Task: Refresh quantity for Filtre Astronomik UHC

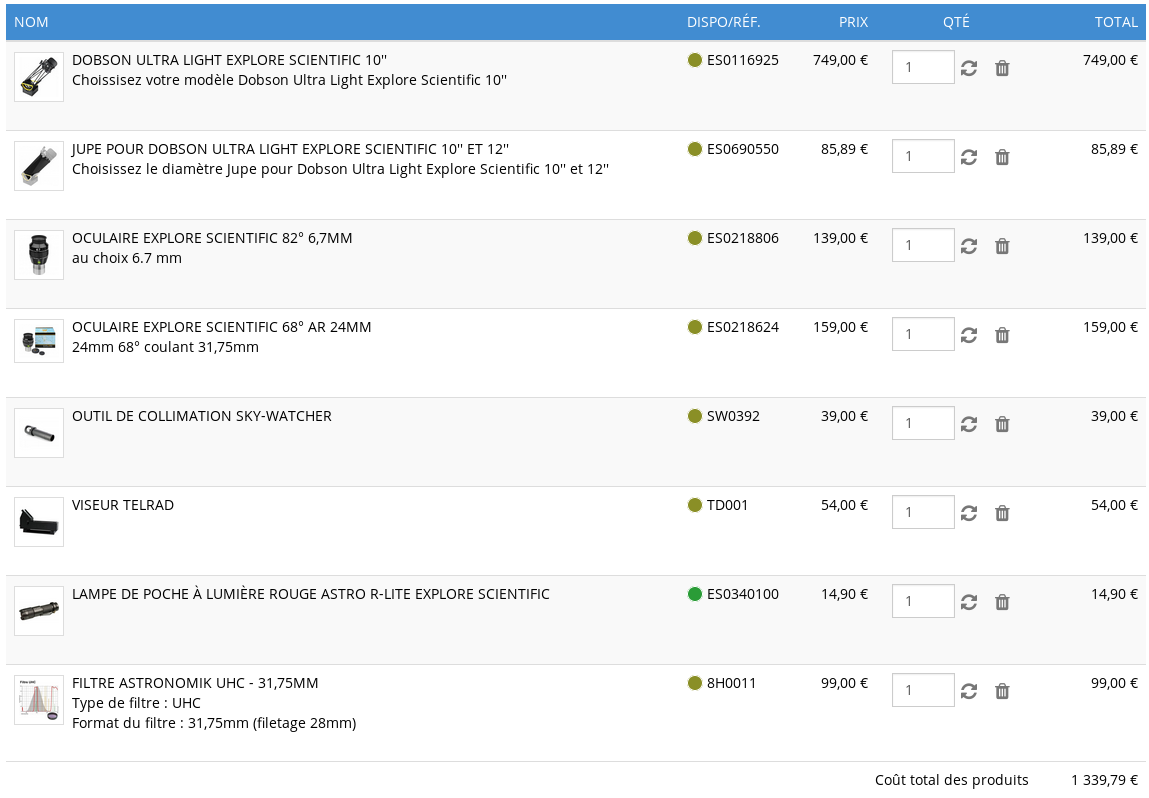Action: (969, 691)
